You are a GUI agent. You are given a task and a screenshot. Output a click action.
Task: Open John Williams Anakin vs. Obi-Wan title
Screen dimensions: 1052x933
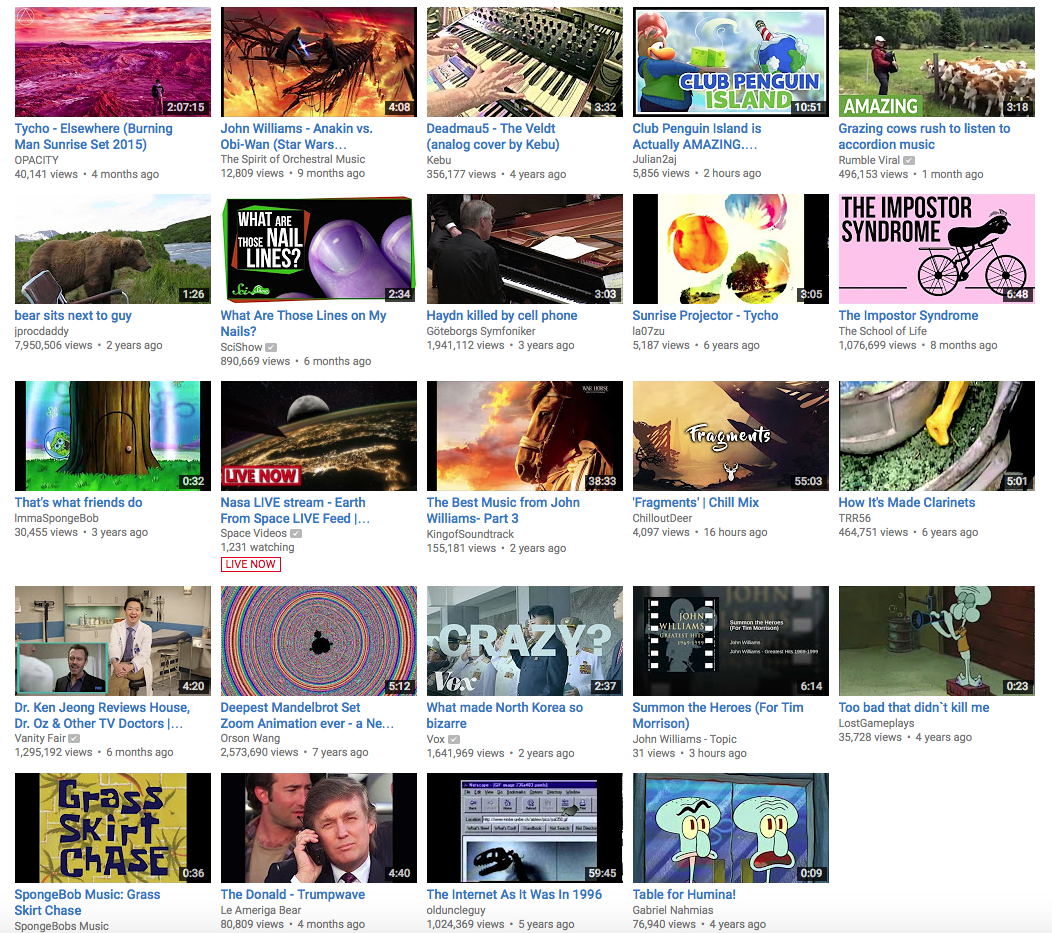[x=297, y=136]
